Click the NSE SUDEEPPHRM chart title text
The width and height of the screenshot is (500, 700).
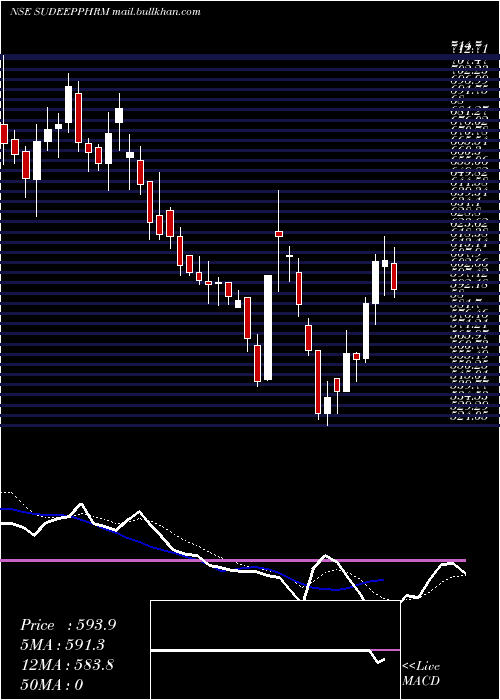[x=105, y=12]
